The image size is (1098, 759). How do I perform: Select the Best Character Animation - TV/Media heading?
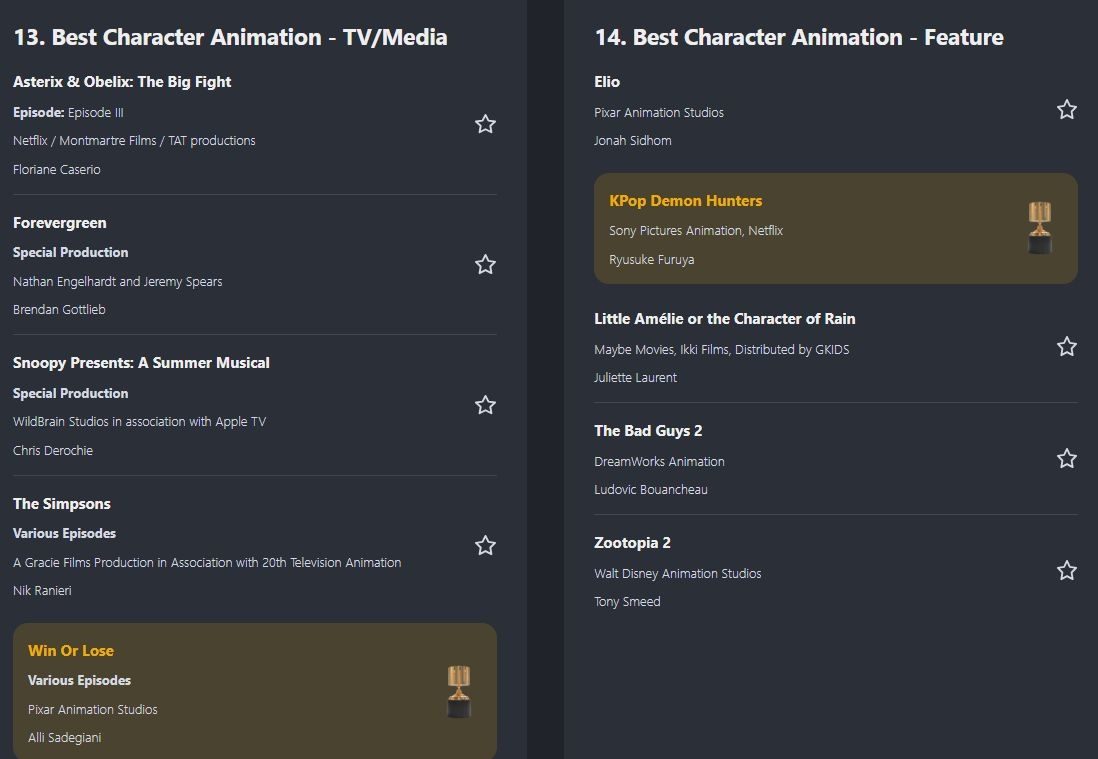[230, 38]
